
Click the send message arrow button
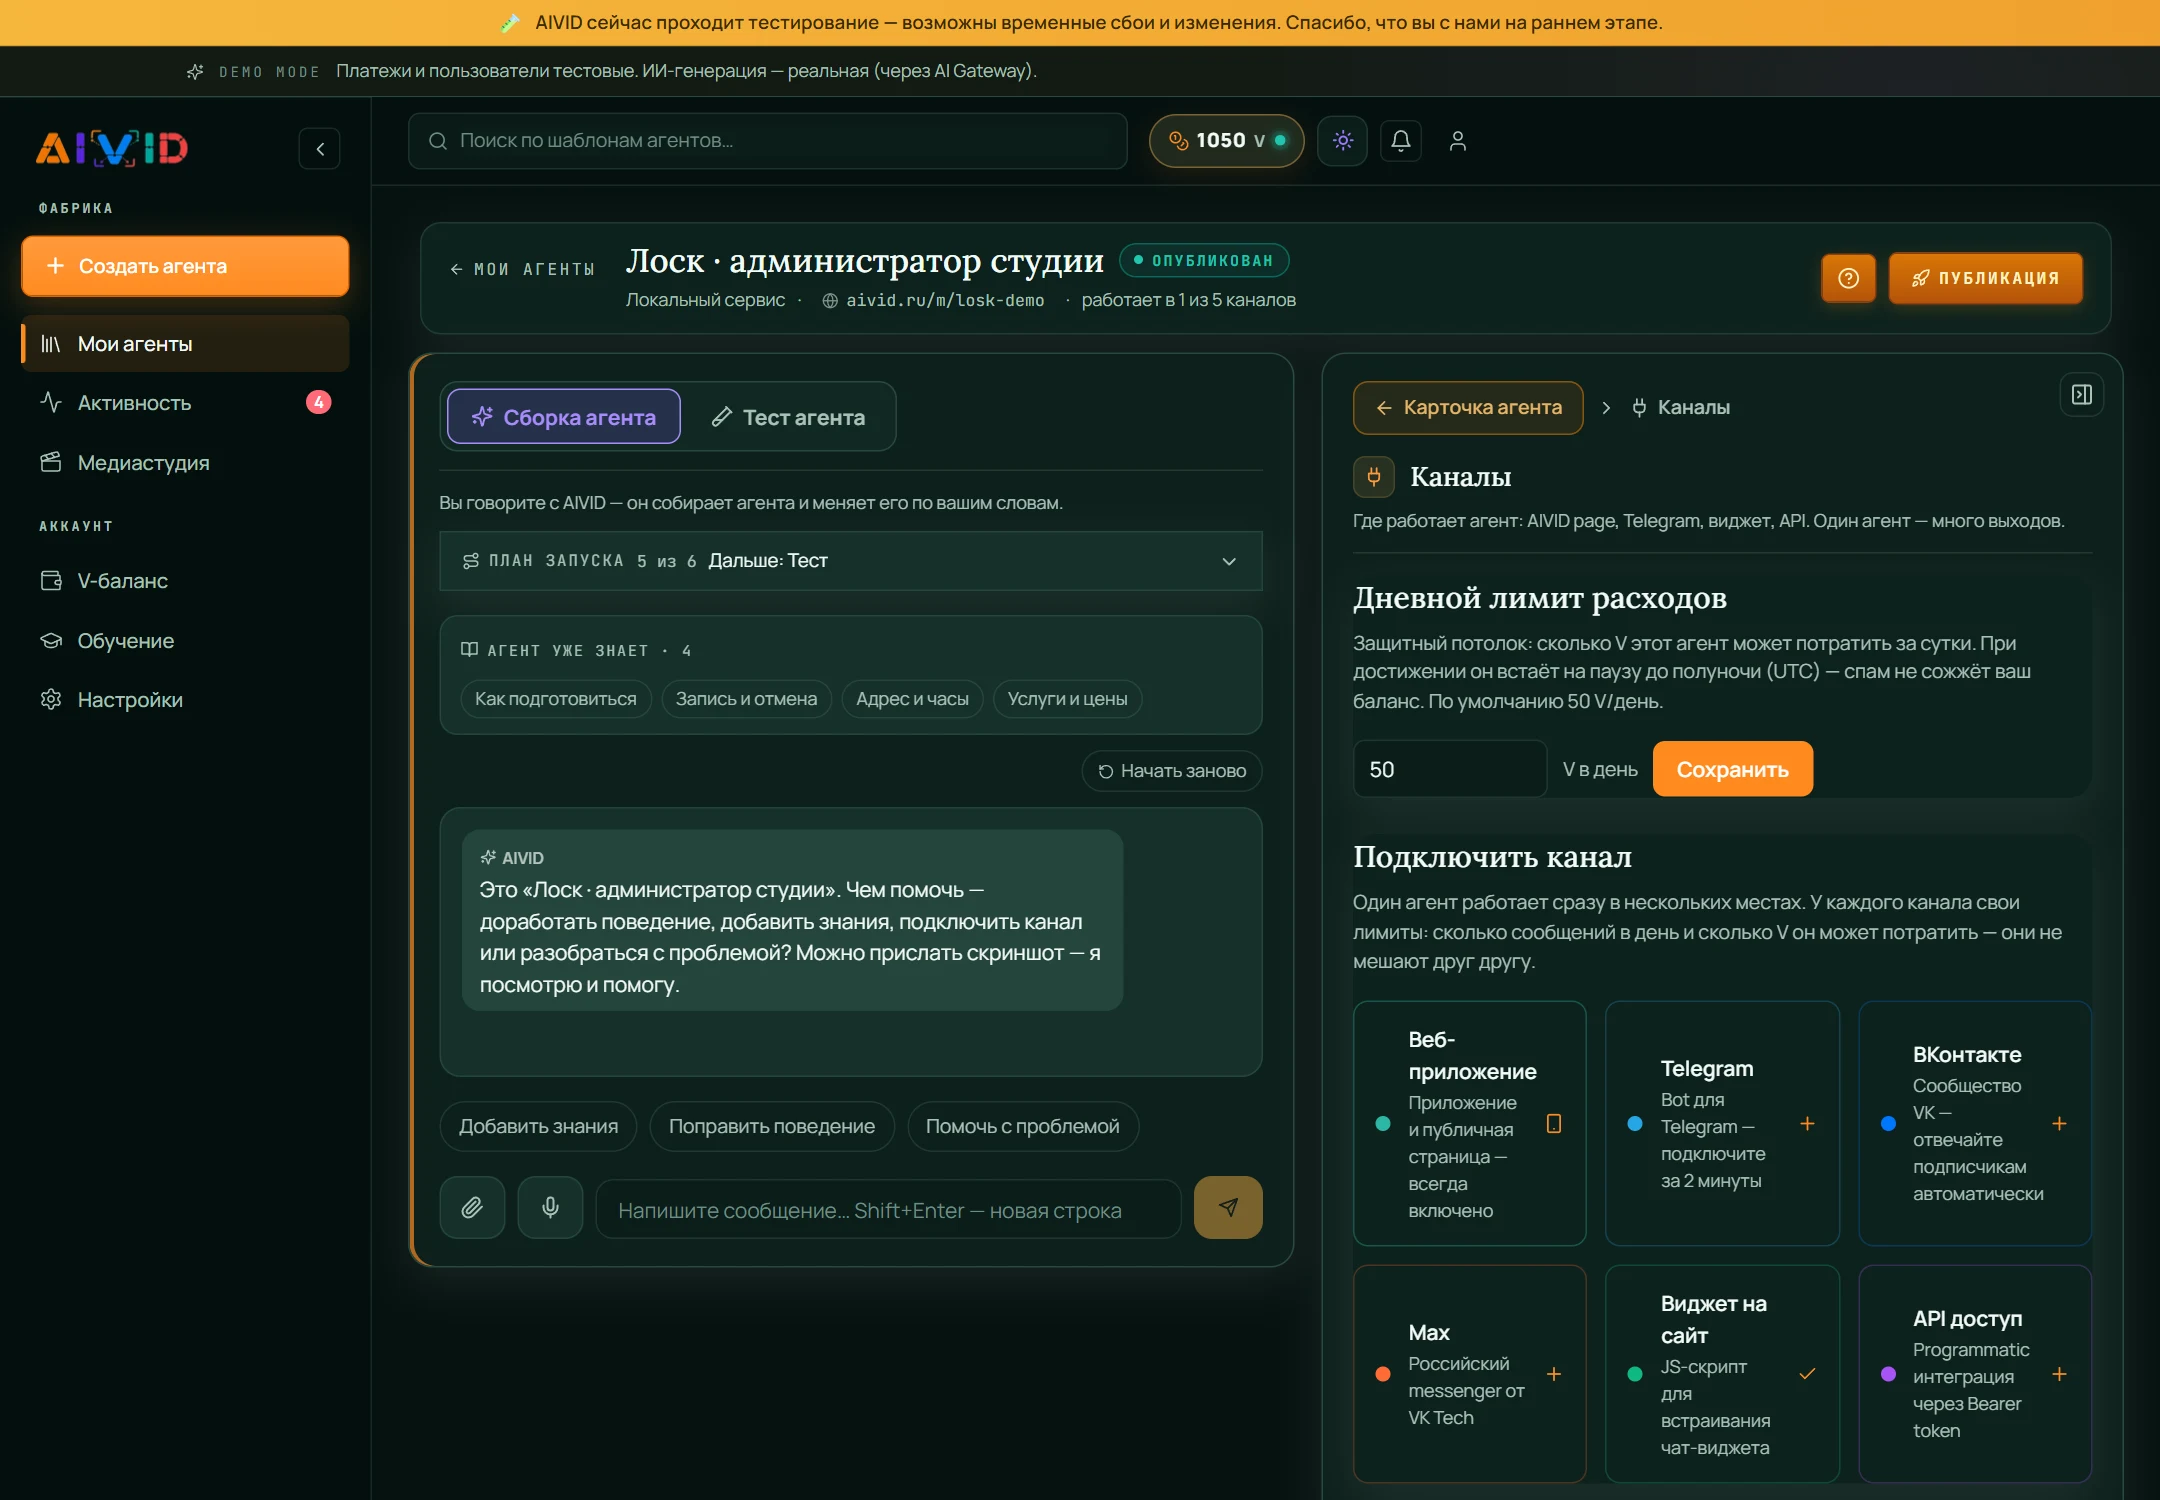[x=1228, y=1208]
